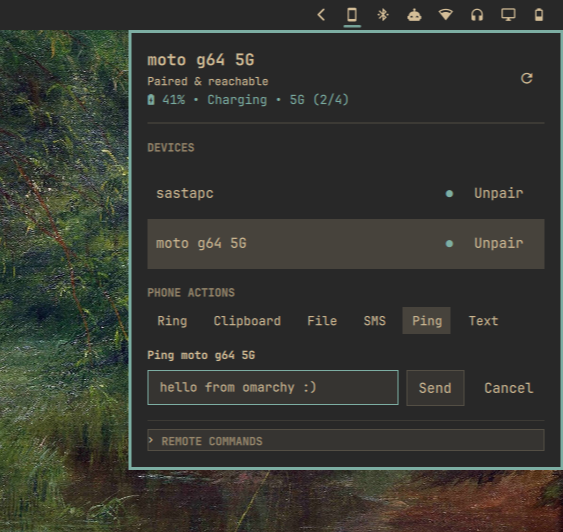Refresh device status with the reload icon
563x532 pixels.
click(527, 78)
